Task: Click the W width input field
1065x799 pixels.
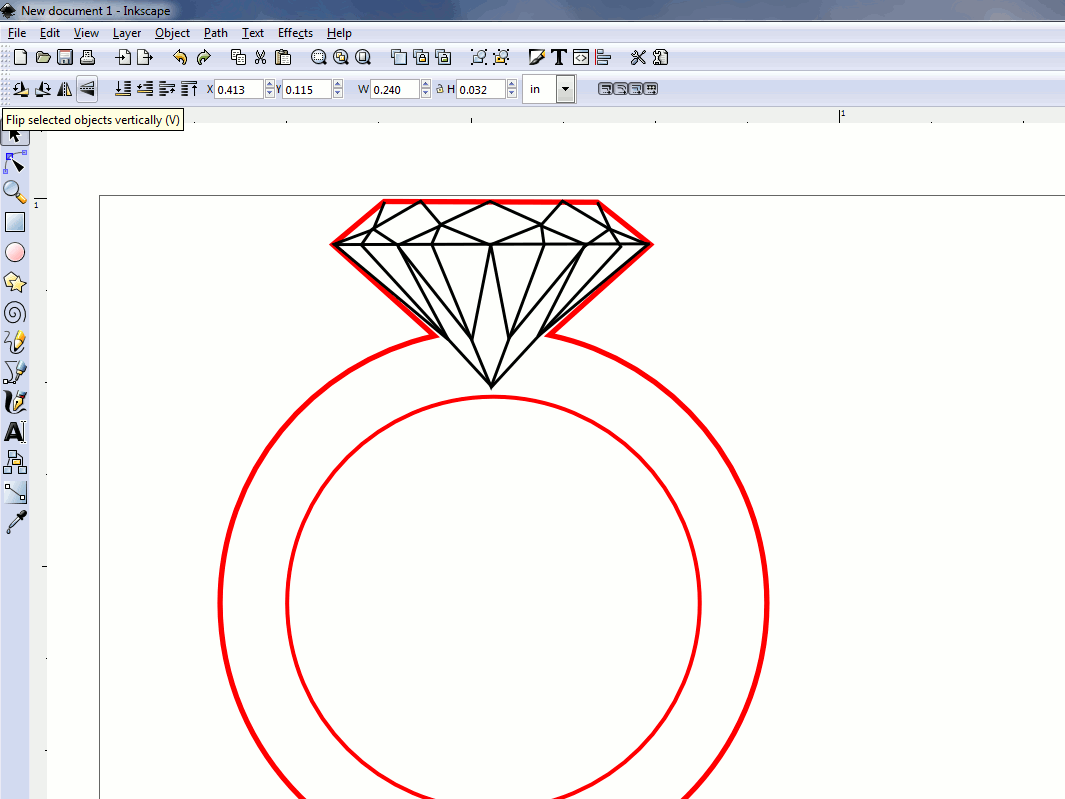Action: [x=394, y=90]
